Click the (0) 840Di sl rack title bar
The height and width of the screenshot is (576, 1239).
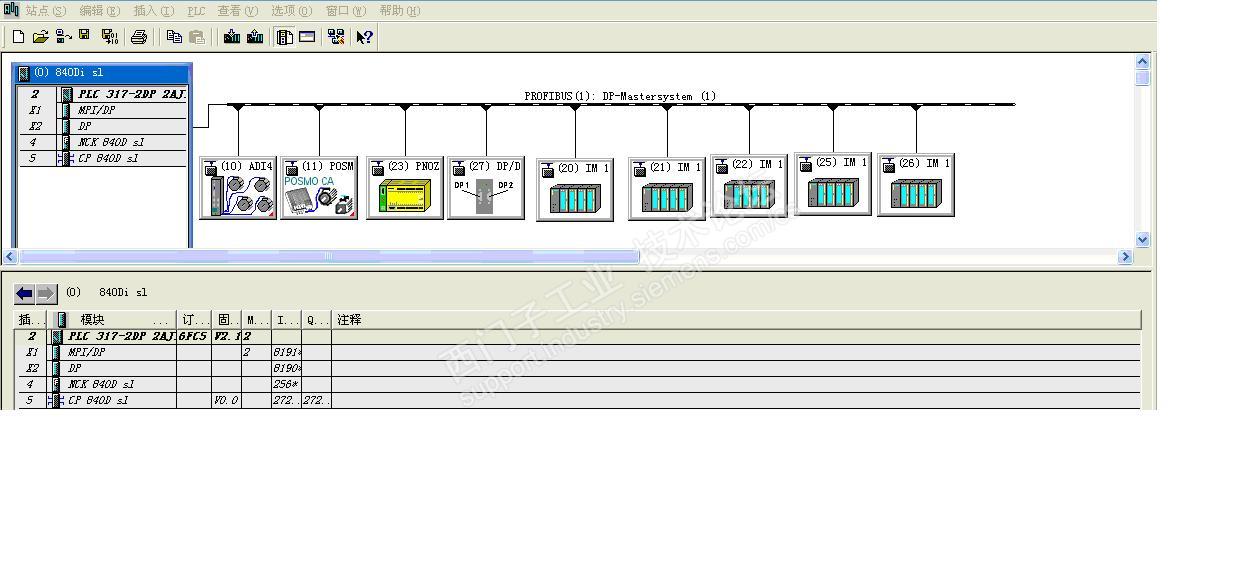pyautogui.click(x=102, y=73)
